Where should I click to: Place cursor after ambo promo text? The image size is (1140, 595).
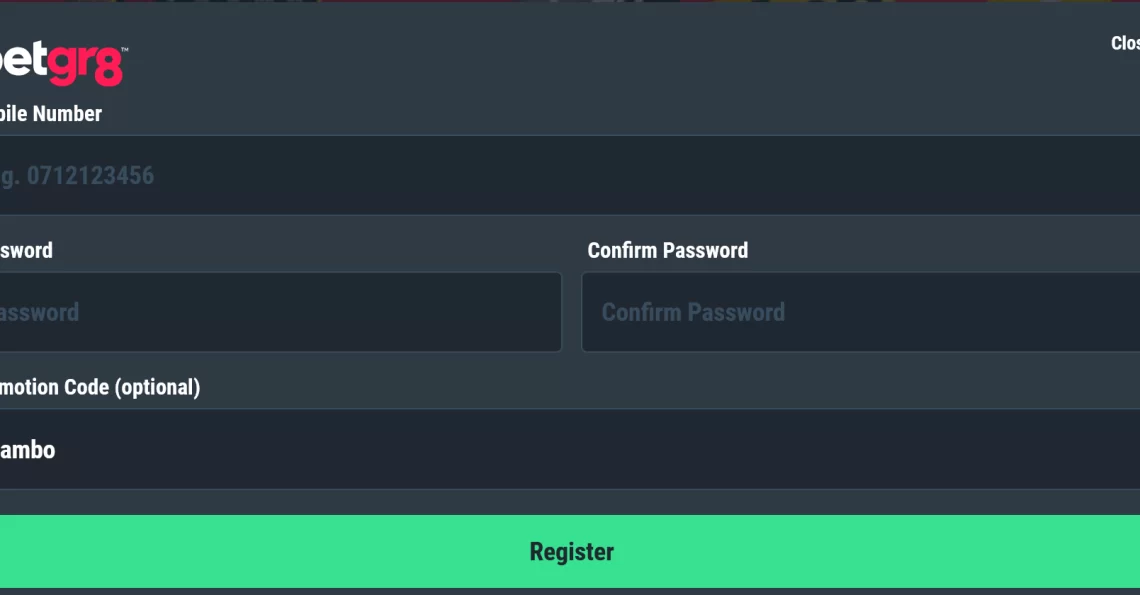pyautogui.click(x=57, y=450)
